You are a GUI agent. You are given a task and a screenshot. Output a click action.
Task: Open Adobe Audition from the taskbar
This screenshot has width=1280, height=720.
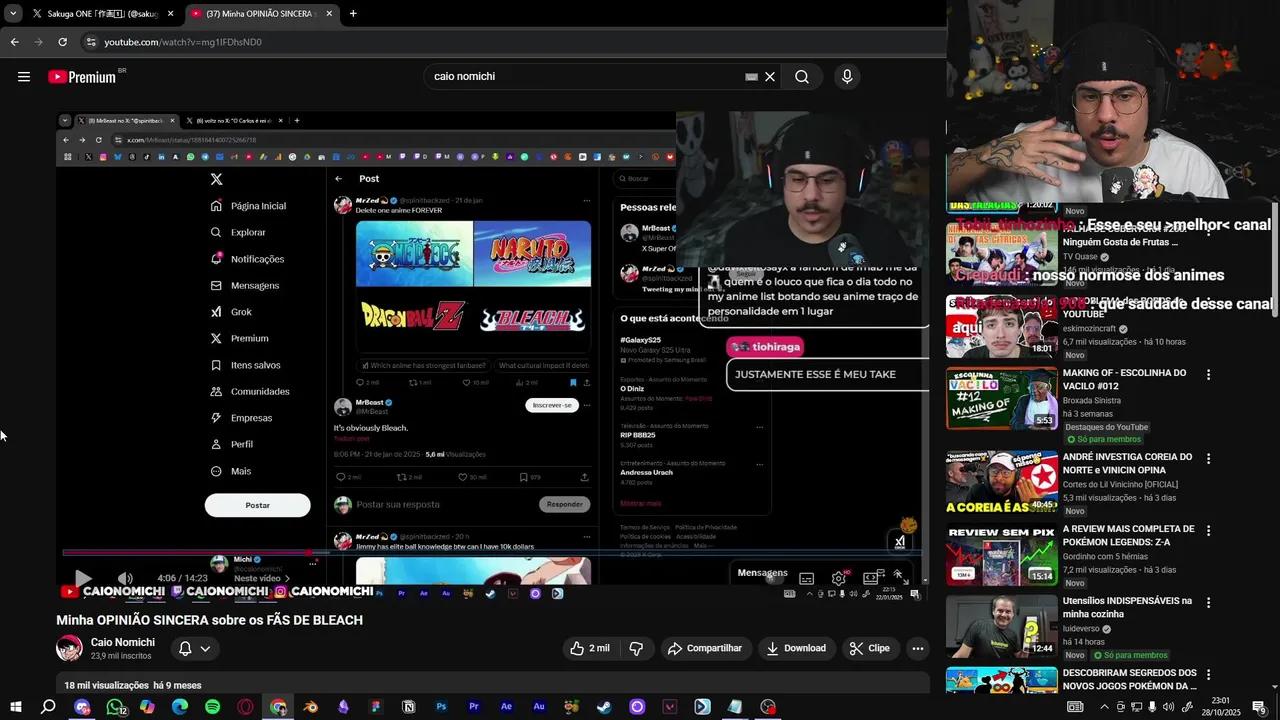(539, 707)
